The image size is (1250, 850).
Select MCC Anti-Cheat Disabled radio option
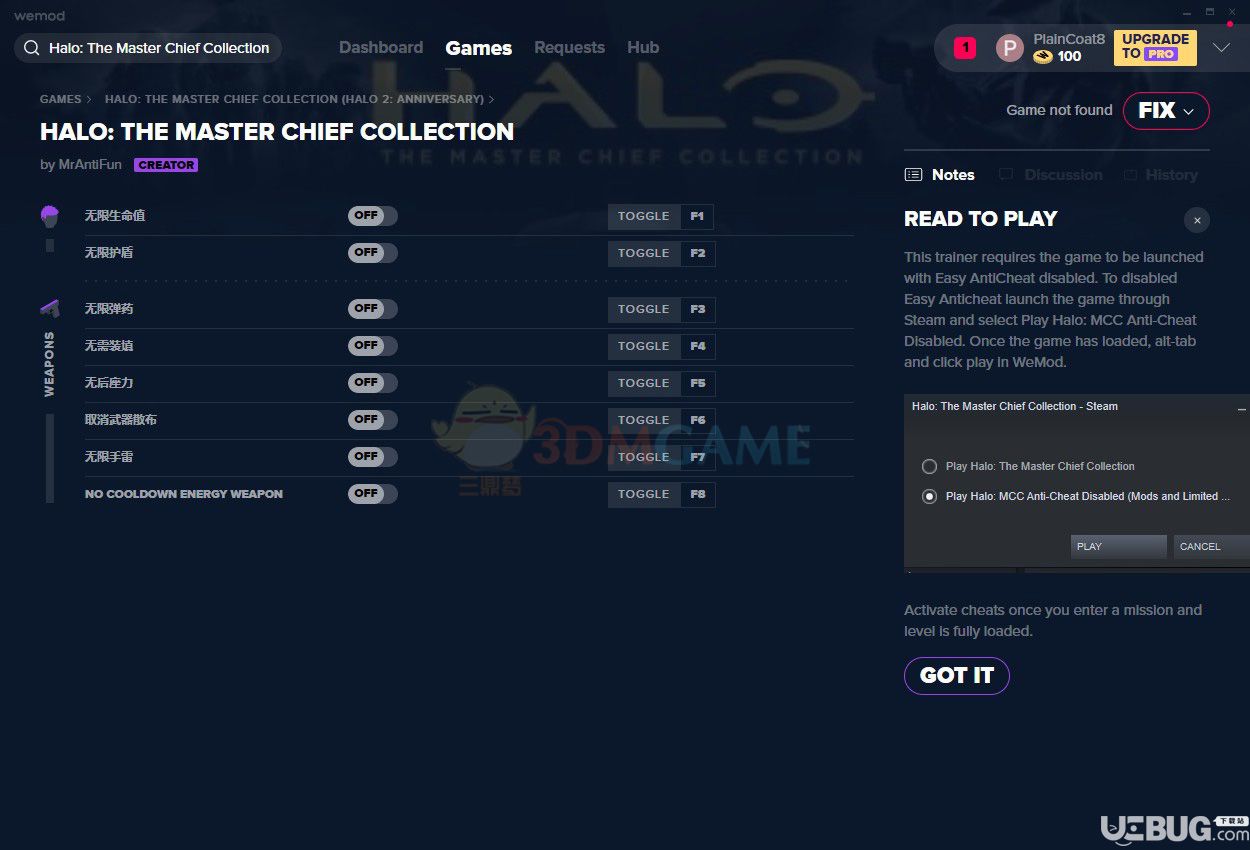[930, 496]
